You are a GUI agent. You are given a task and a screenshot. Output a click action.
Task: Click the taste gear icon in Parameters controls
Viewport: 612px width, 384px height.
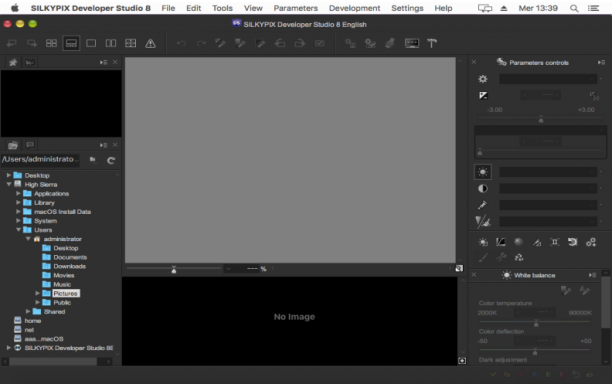pos(483,79)
